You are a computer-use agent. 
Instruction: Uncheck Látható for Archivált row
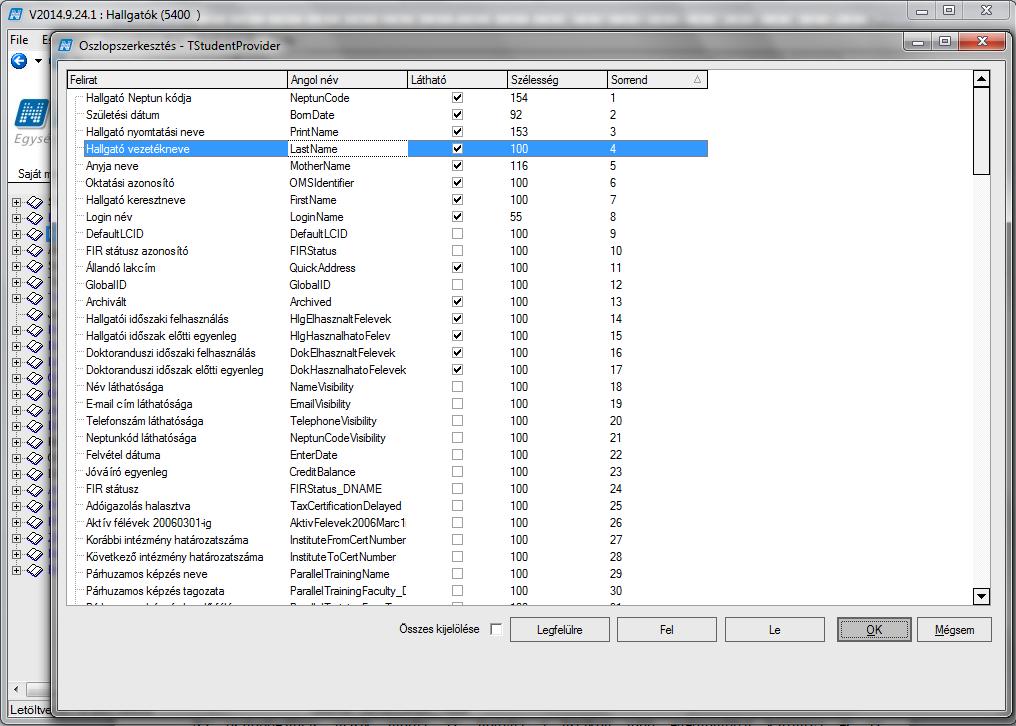coord(457,301)
